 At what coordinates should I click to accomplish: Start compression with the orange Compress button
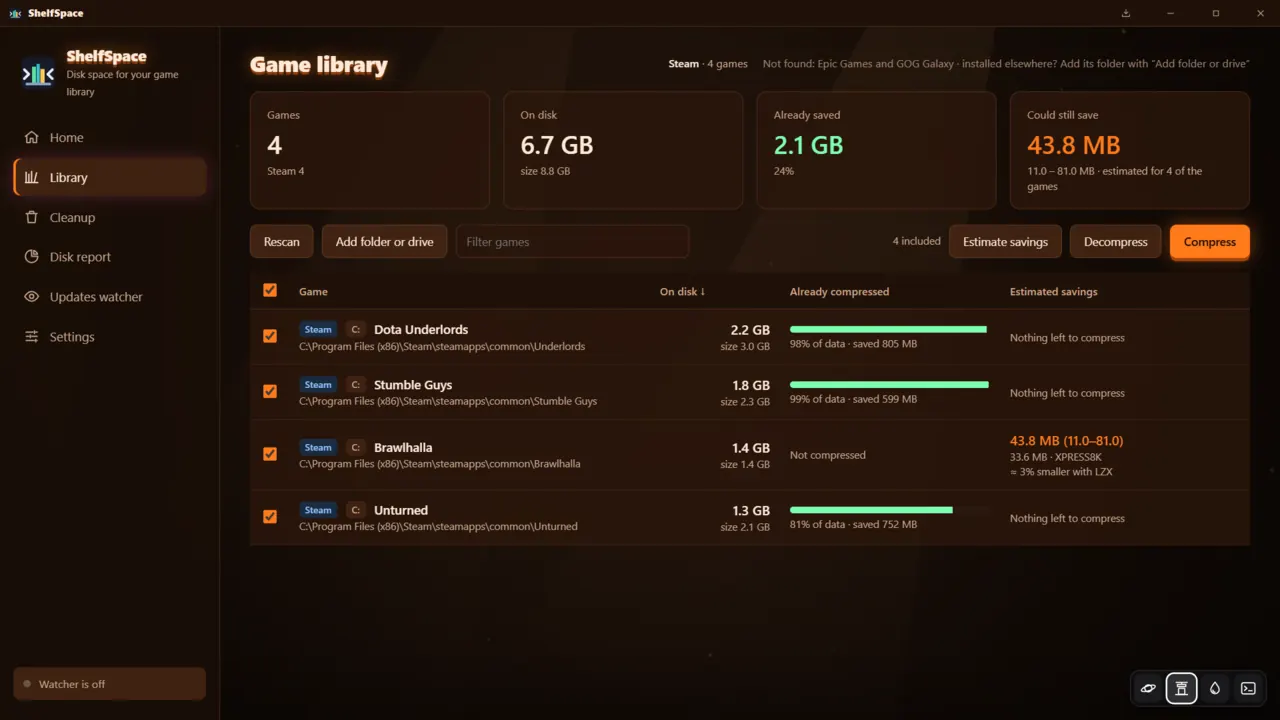1209,241
